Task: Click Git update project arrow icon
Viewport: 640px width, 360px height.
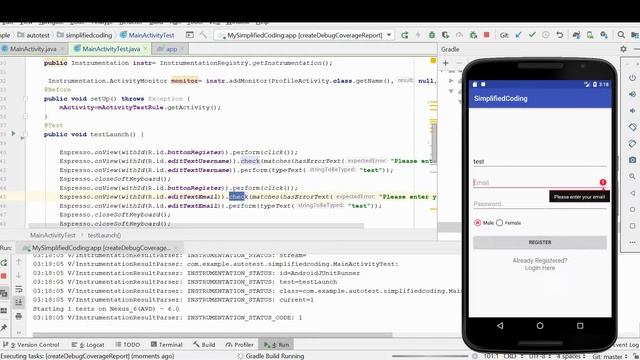Action: point(518,35)
